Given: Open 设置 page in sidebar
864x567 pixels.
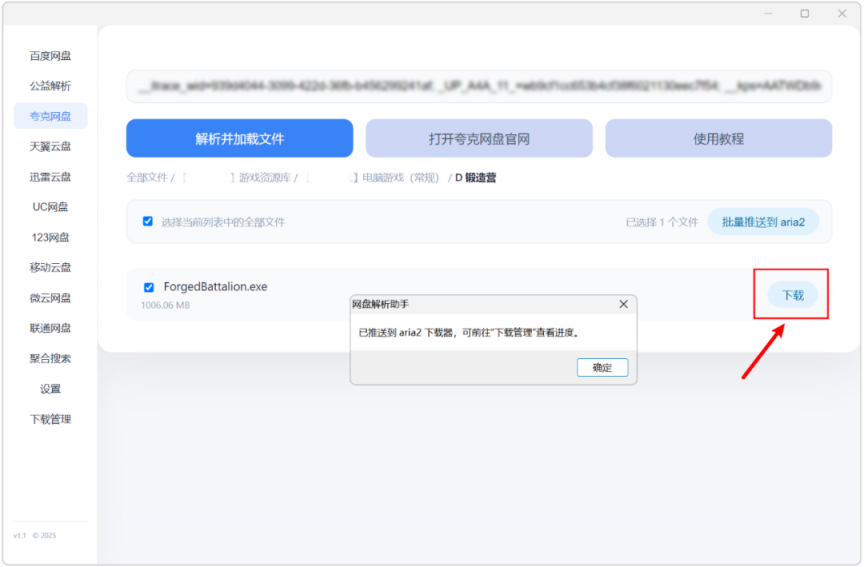Looking at the screenshot, I should tap(50, 389).
